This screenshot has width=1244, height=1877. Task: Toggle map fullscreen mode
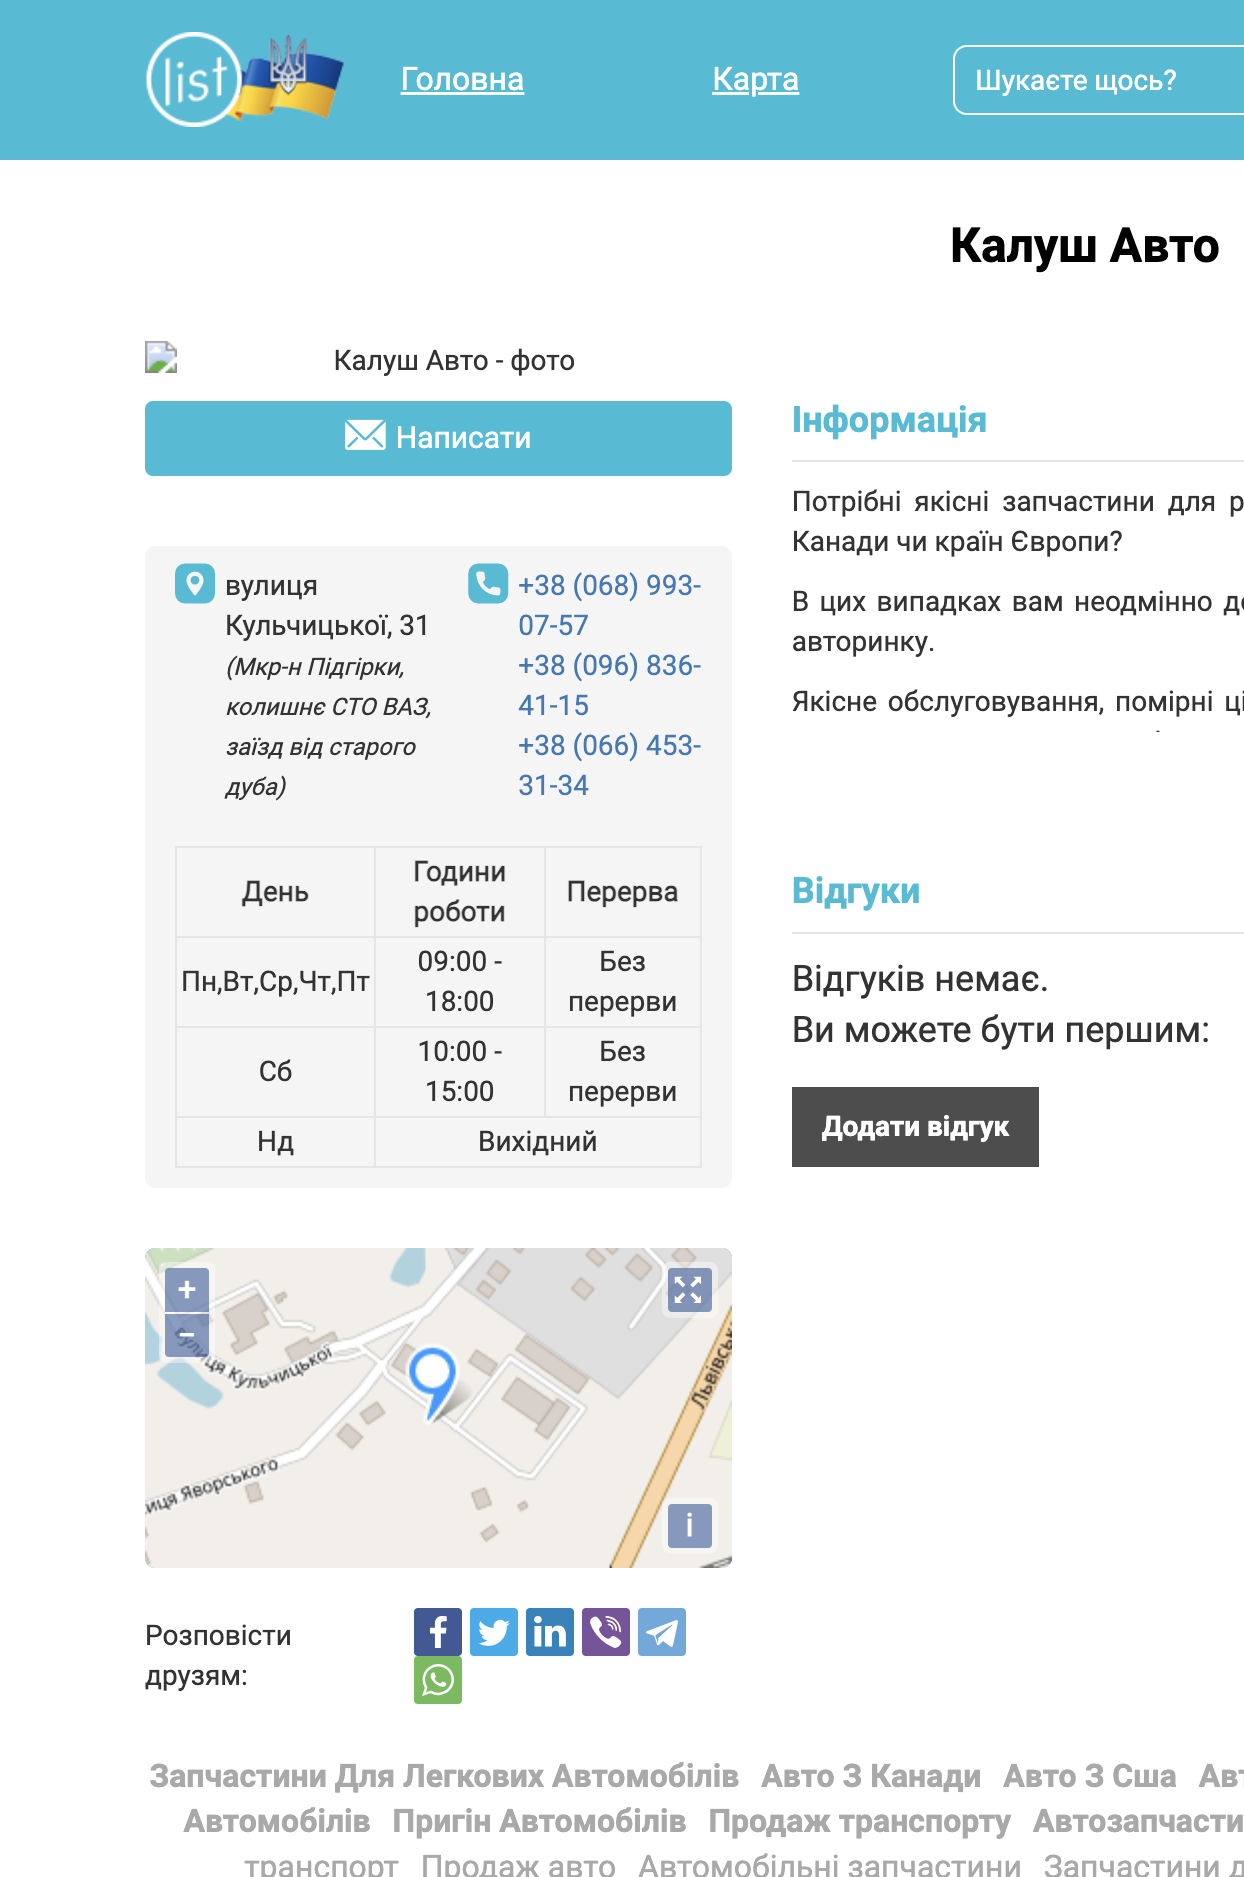pos(689,1290)
